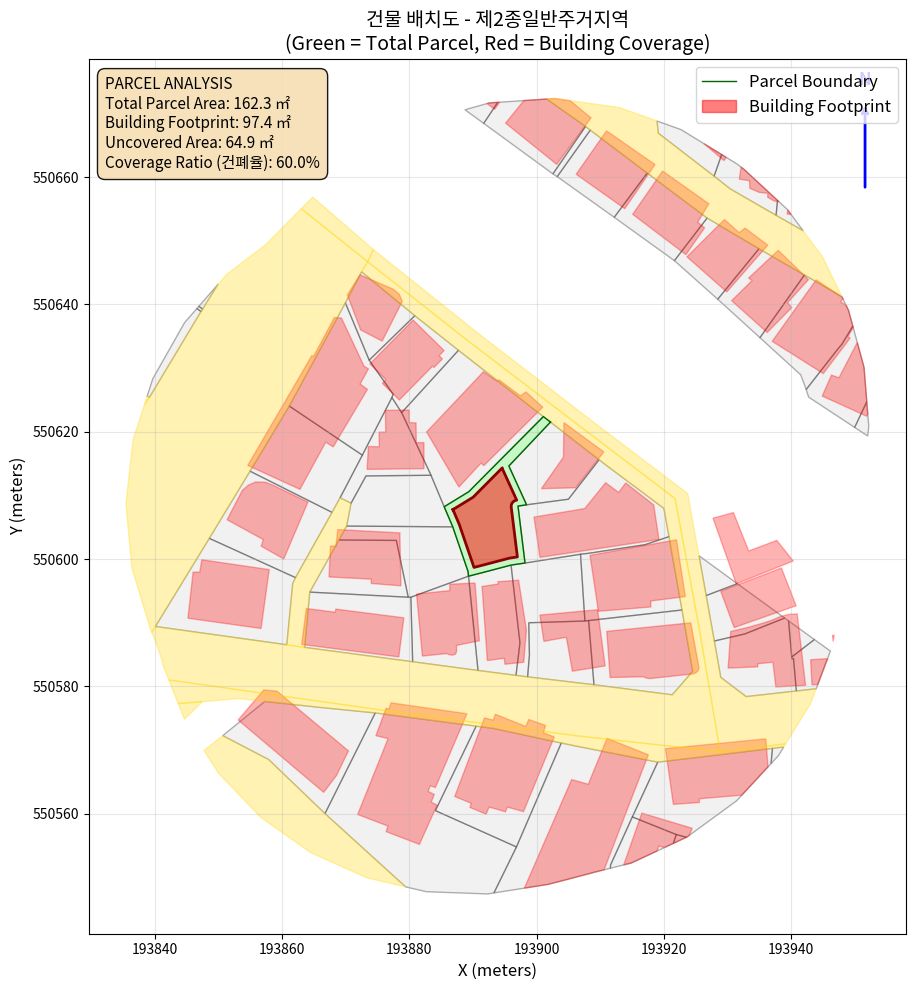Image resolution: width=915 pixels, height=990 pixels.
Task: Click the PARCEL ANALYSIS heading in info box
Action: click(168, 83)
